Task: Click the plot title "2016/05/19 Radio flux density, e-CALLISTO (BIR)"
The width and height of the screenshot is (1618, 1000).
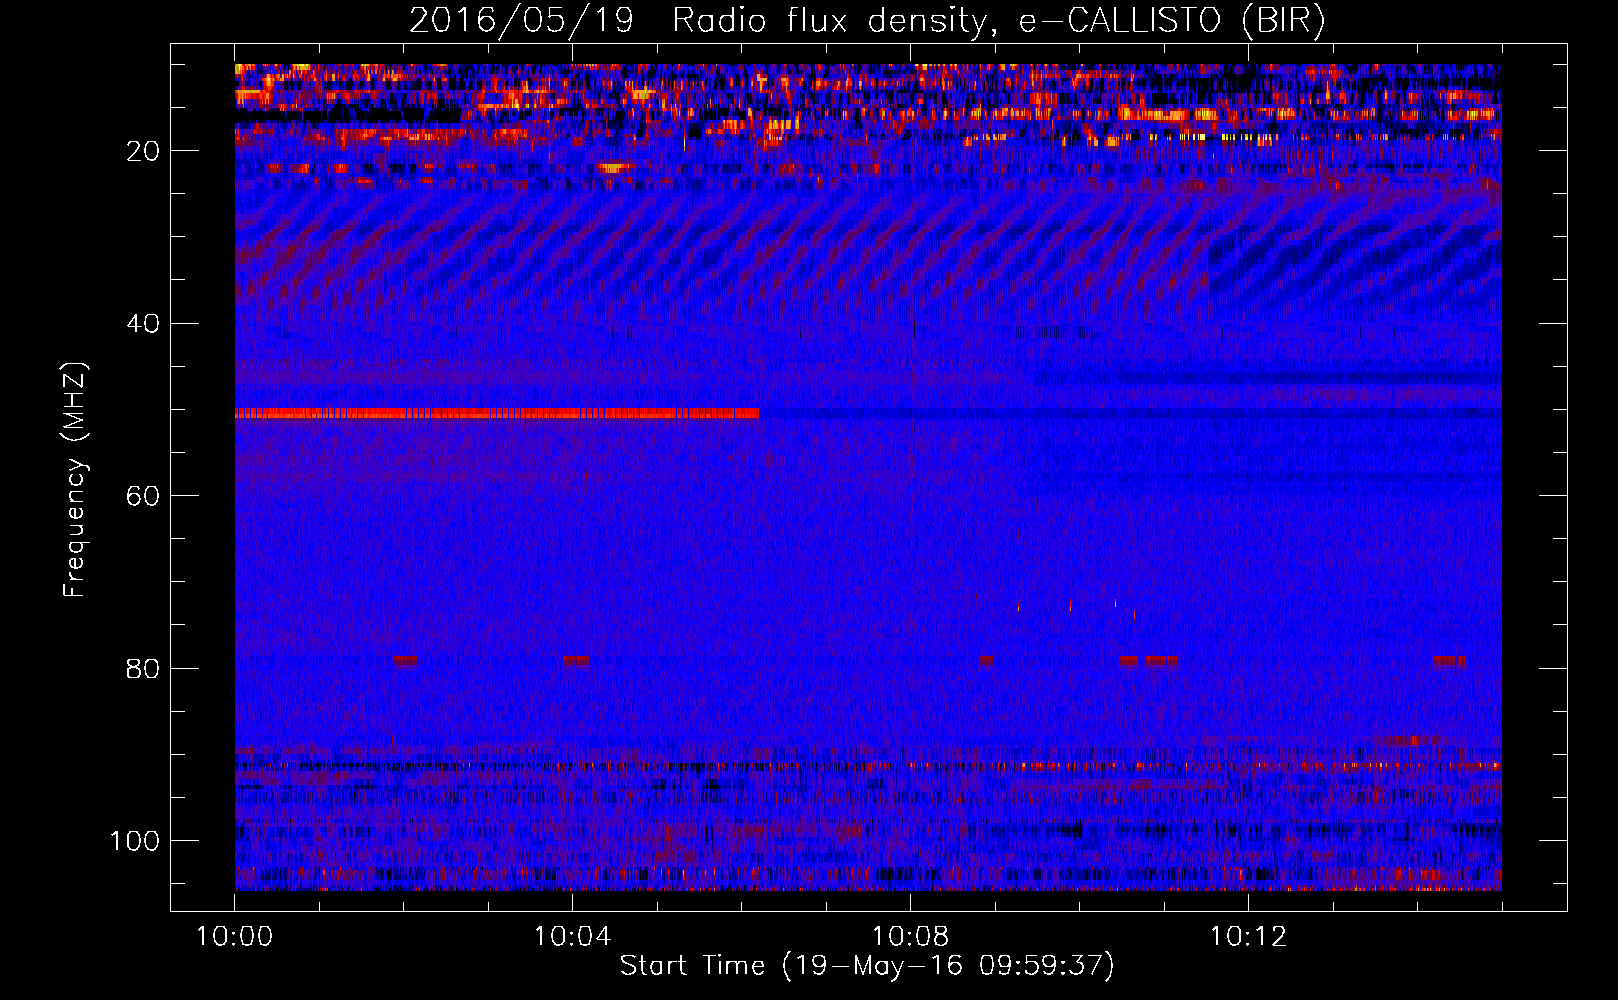Action: [x=867, y=20]
